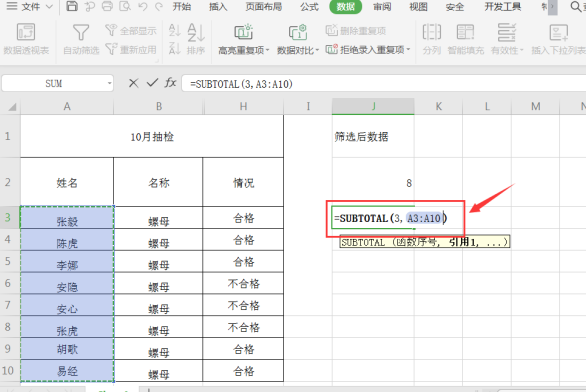Click the cell containing 李娜
The height and width of the screenshot is (392, 586).
pos(67,262)
